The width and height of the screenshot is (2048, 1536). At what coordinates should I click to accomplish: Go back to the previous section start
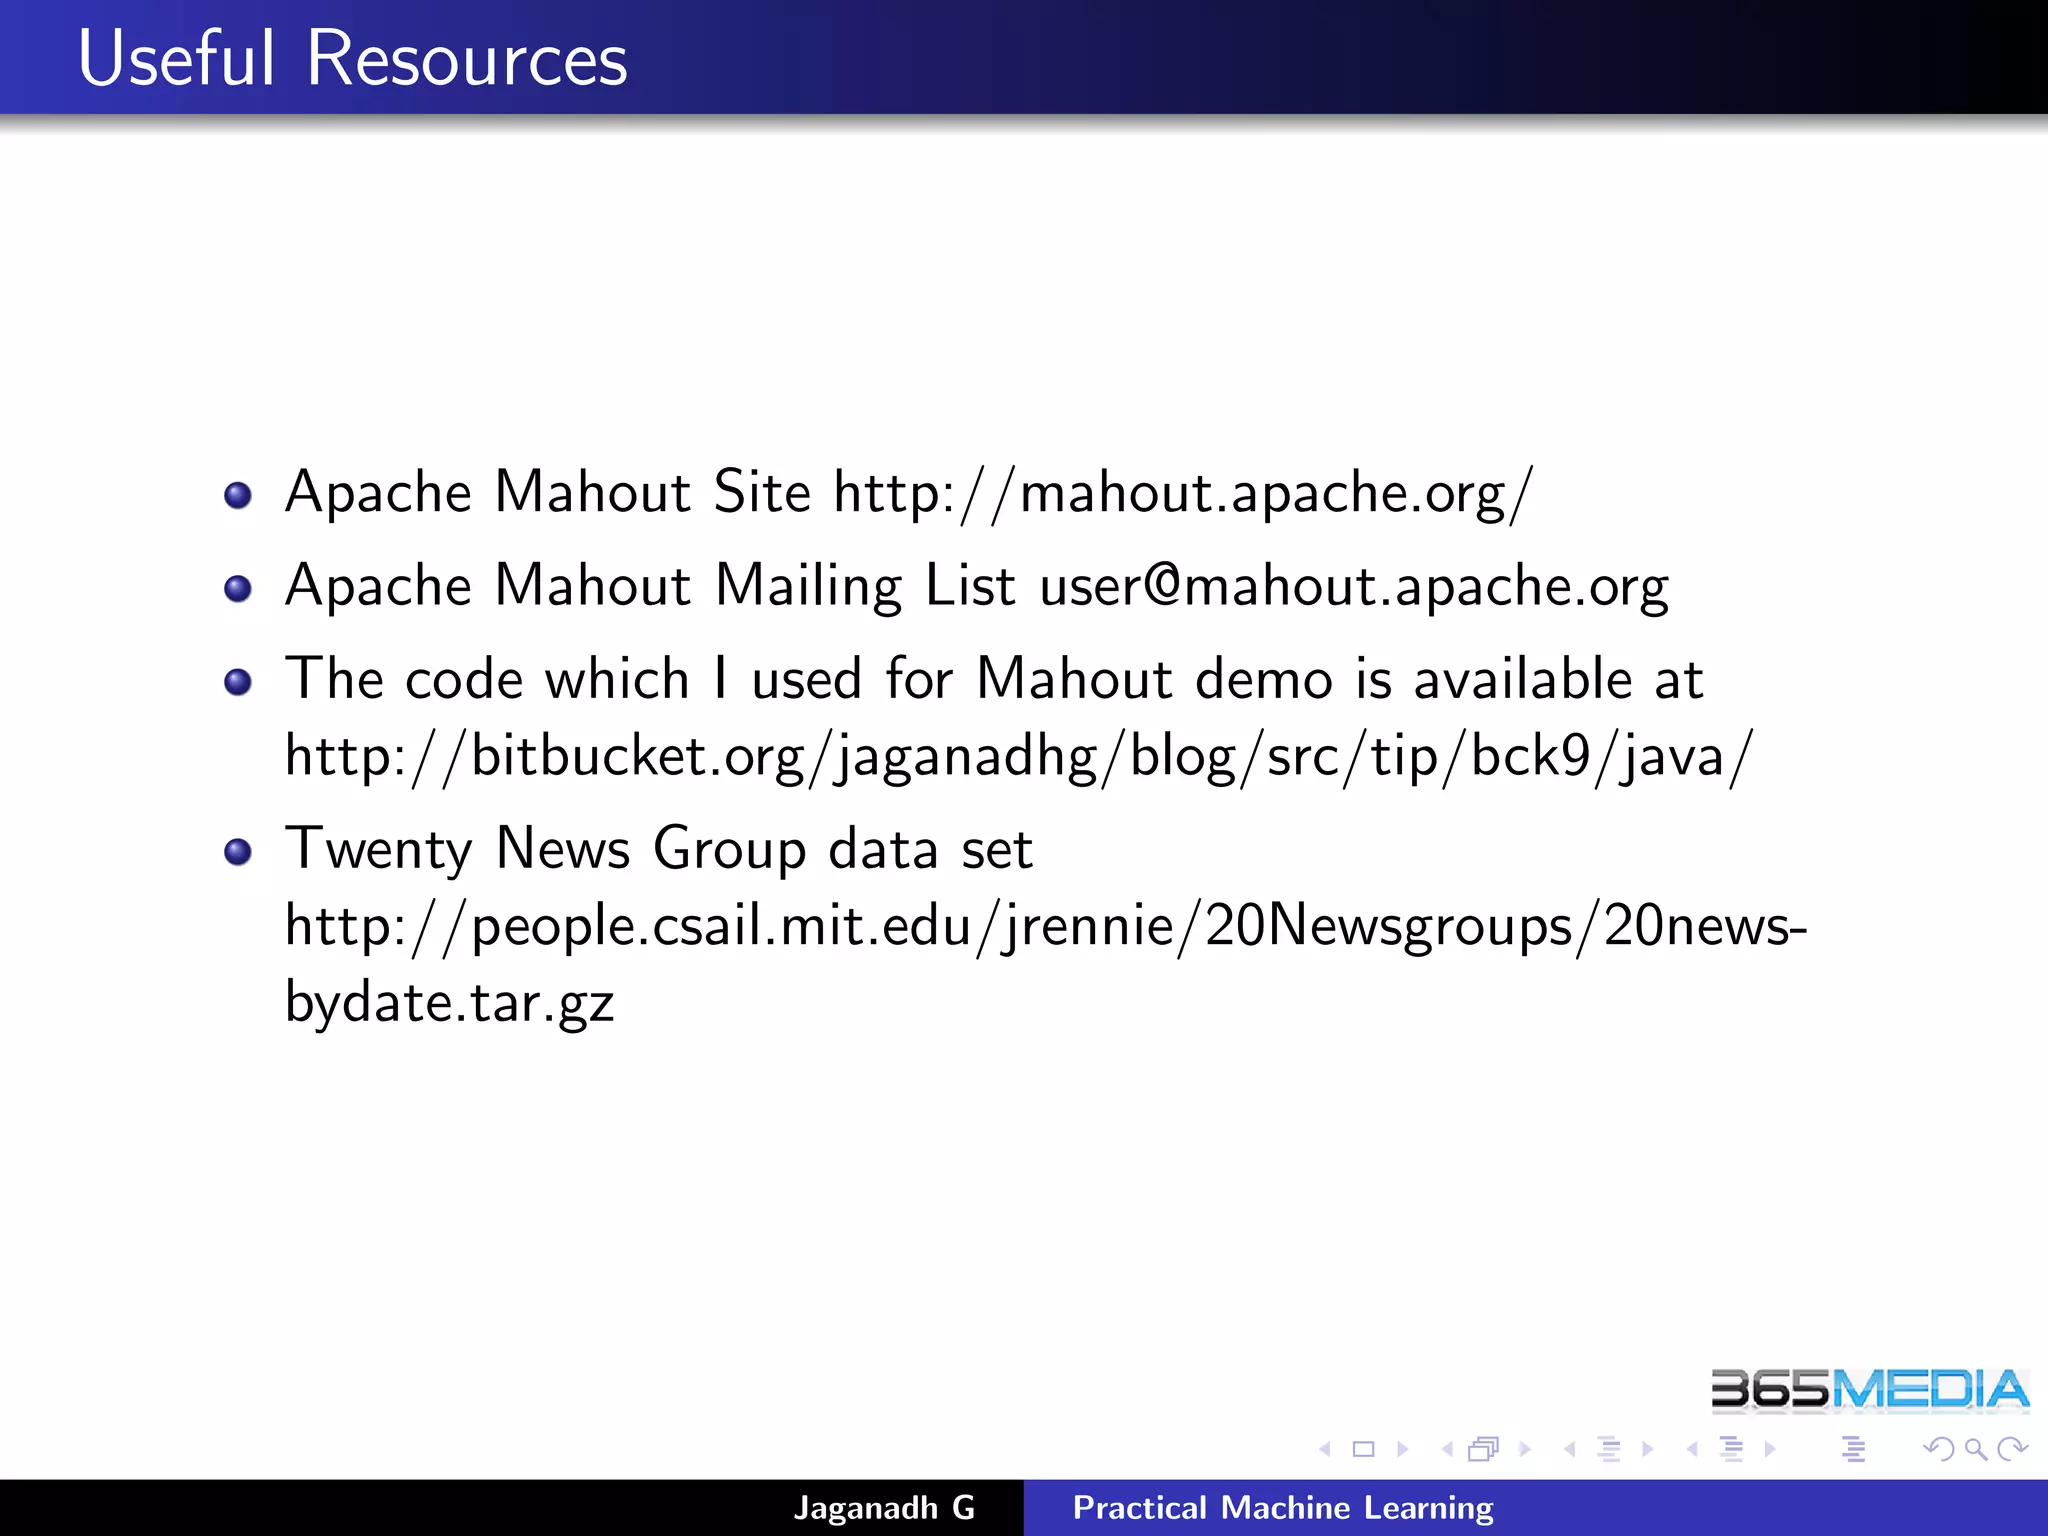point(1692,1449)
